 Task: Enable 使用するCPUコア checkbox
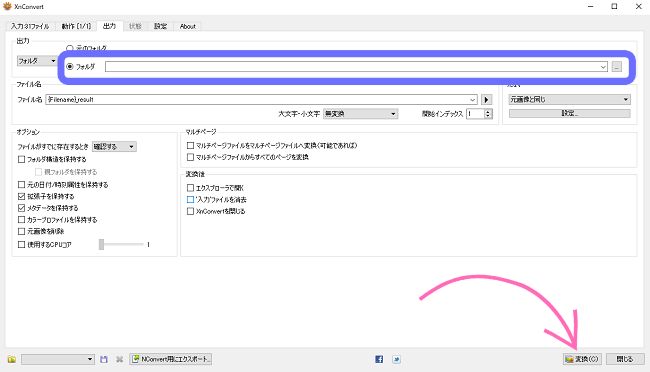[22, 245]
